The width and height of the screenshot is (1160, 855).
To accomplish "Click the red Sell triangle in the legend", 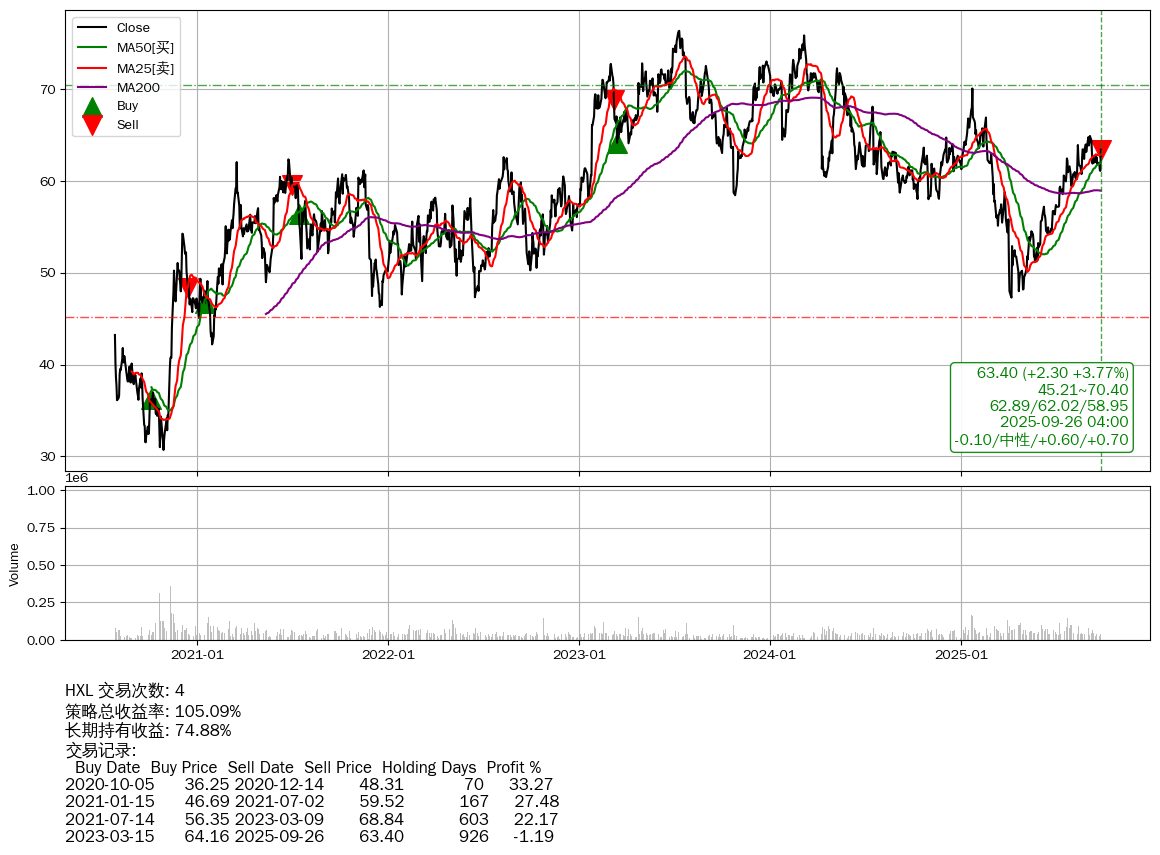I will 92,125.
